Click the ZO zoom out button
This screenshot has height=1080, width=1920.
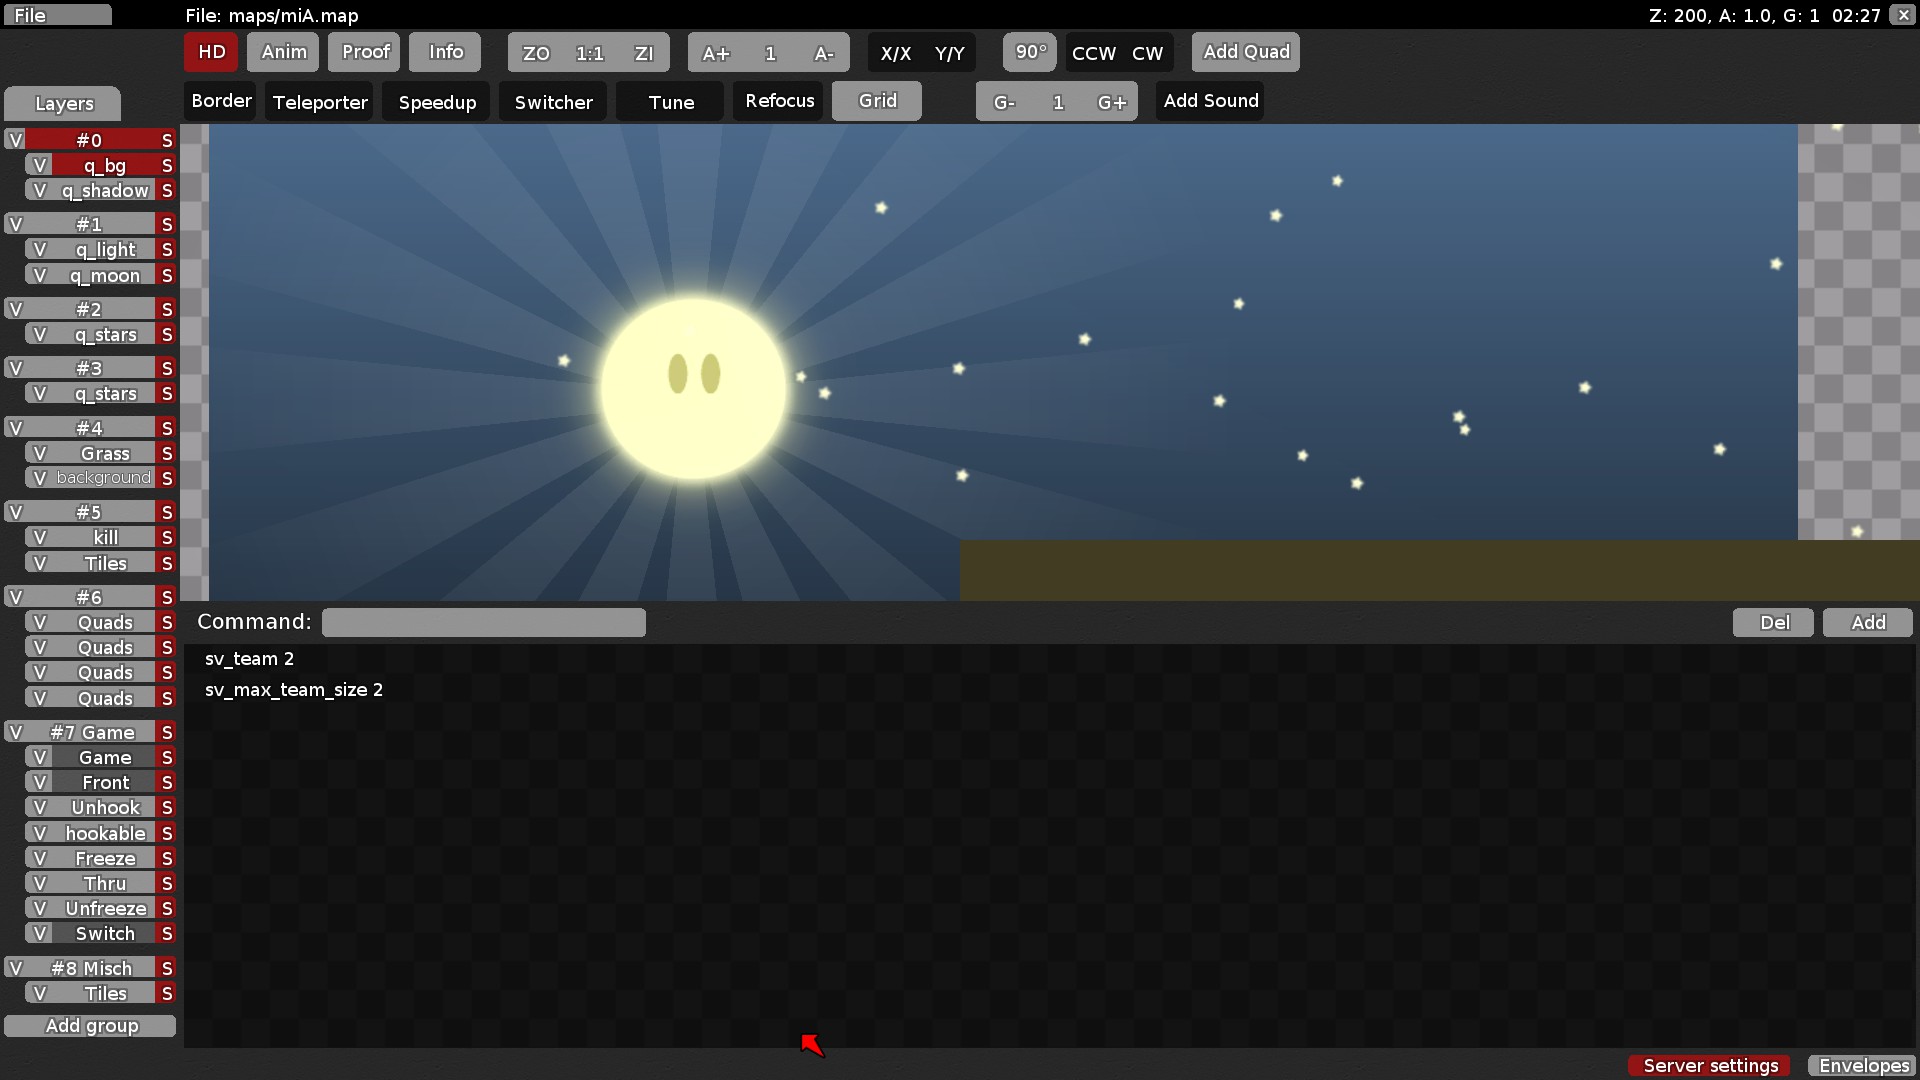point(536,53)
